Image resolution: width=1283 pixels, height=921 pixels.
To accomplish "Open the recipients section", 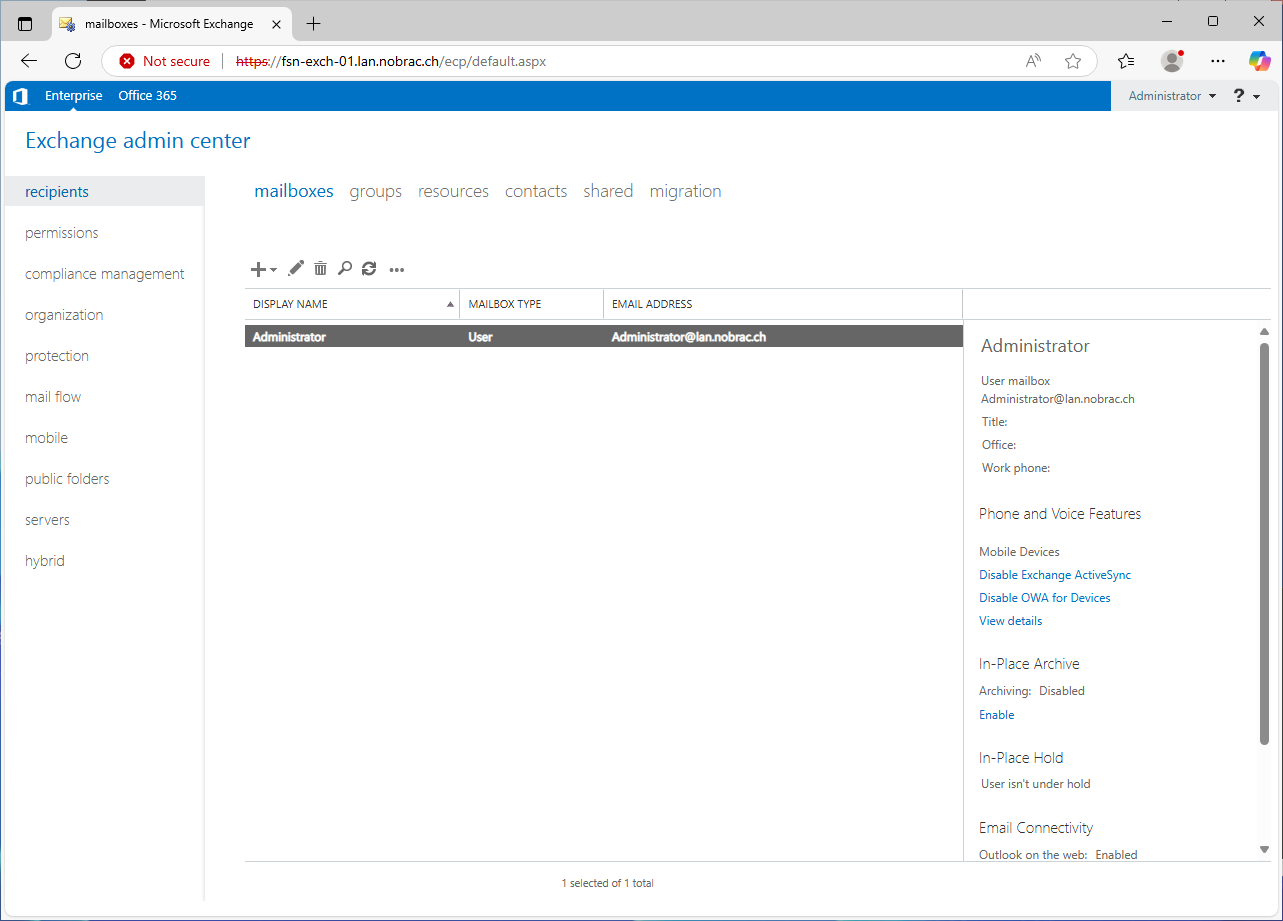I will tap(104, 192).
